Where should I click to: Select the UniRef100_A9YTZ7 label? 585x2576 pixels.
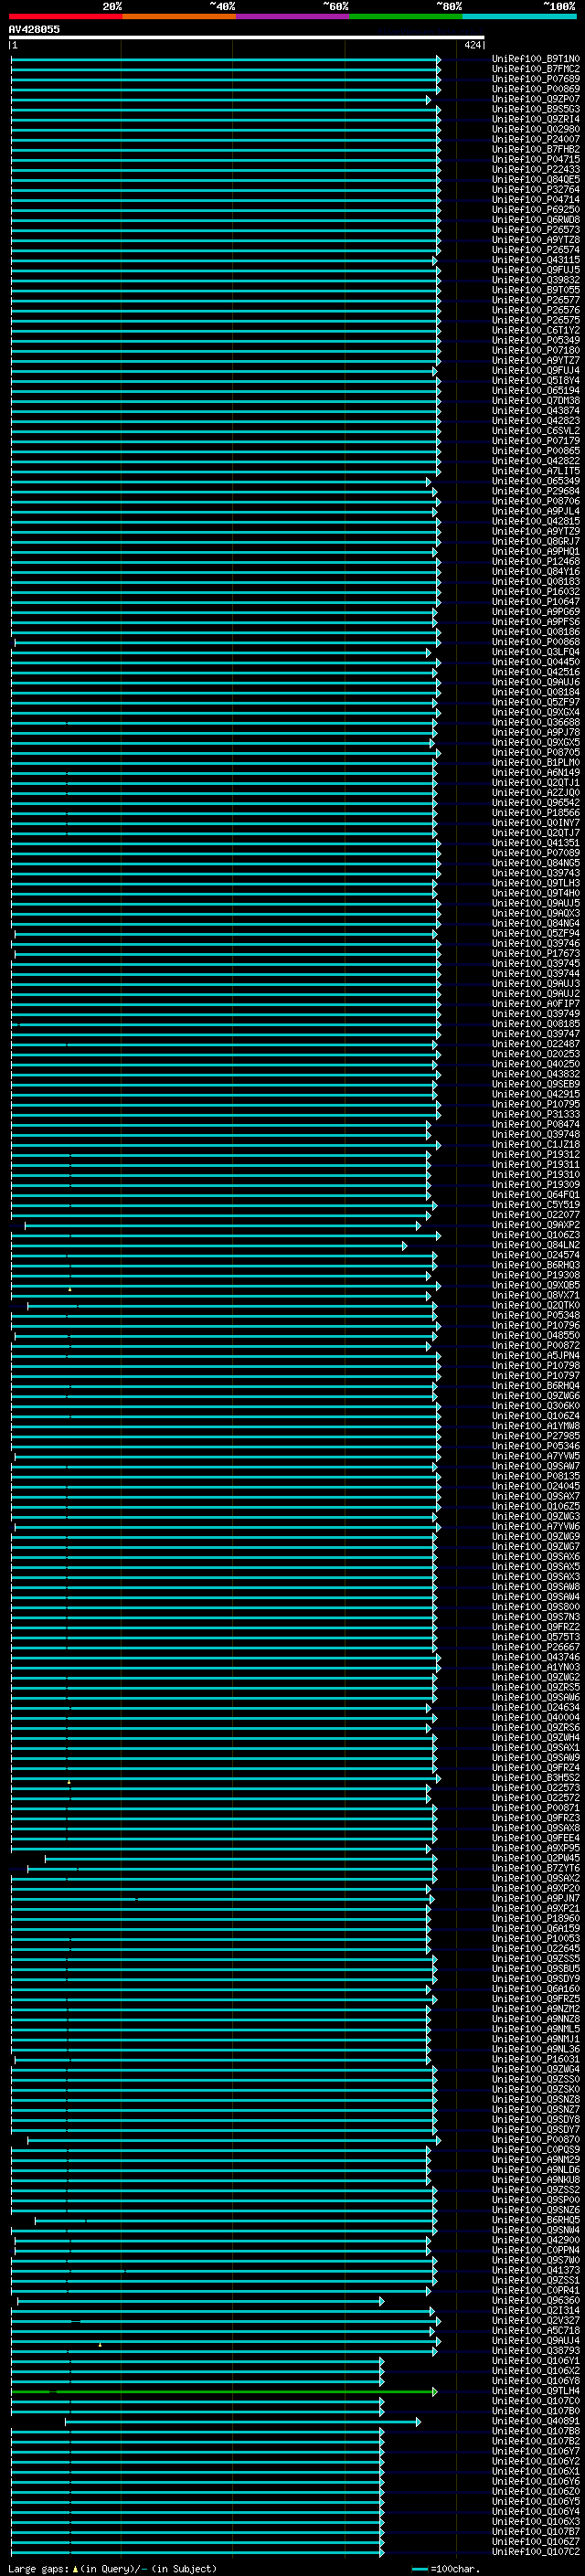[x=535, y=360]
